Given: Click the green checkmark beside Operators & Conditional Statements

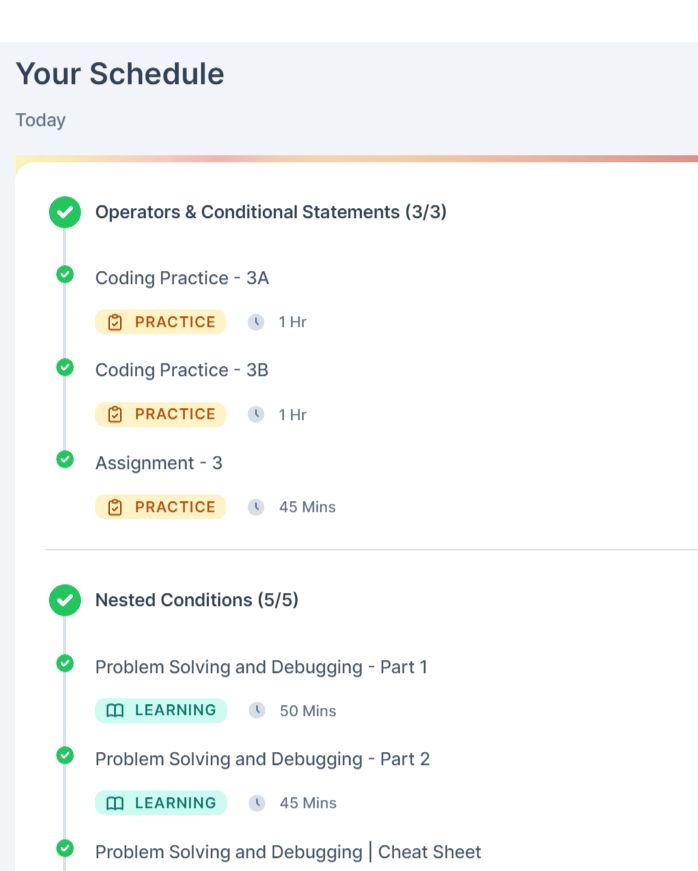Looking at the screenshot, I should 65,212.
